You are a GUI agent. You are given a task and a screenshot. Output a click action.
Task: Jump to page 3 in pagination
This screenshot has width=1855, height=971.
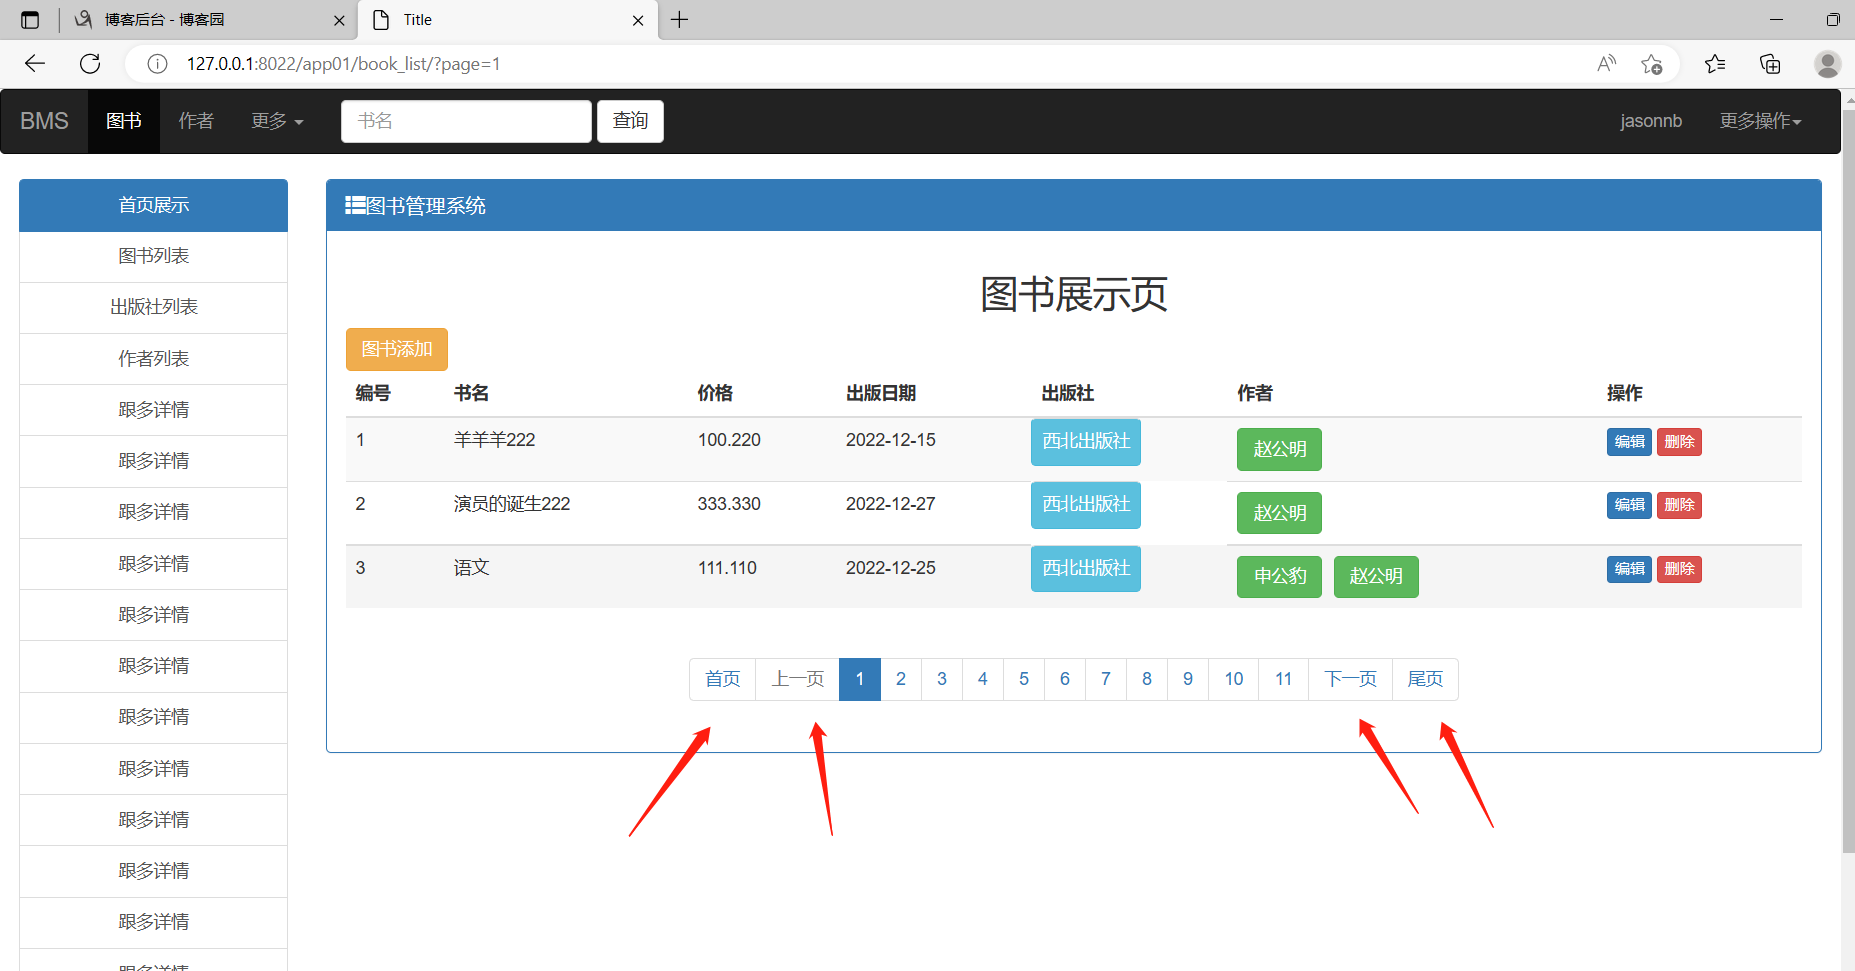click(x=942, y=679)
